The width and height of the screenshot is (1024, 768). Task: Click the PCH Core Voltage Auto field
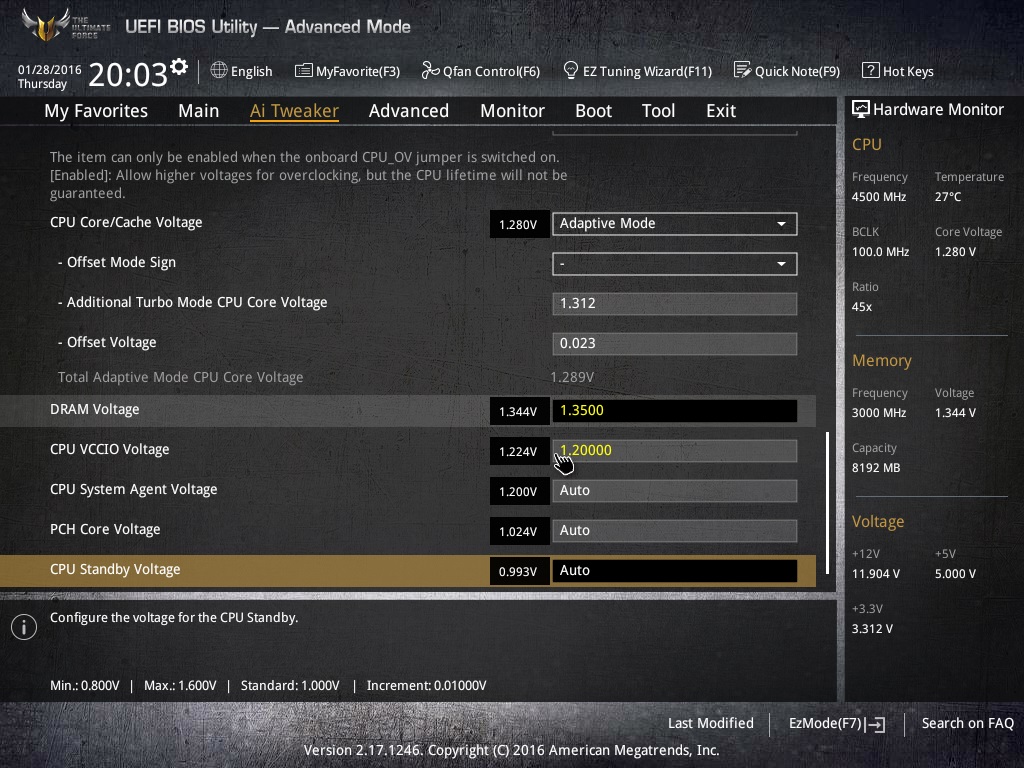(x=675, y=531)
